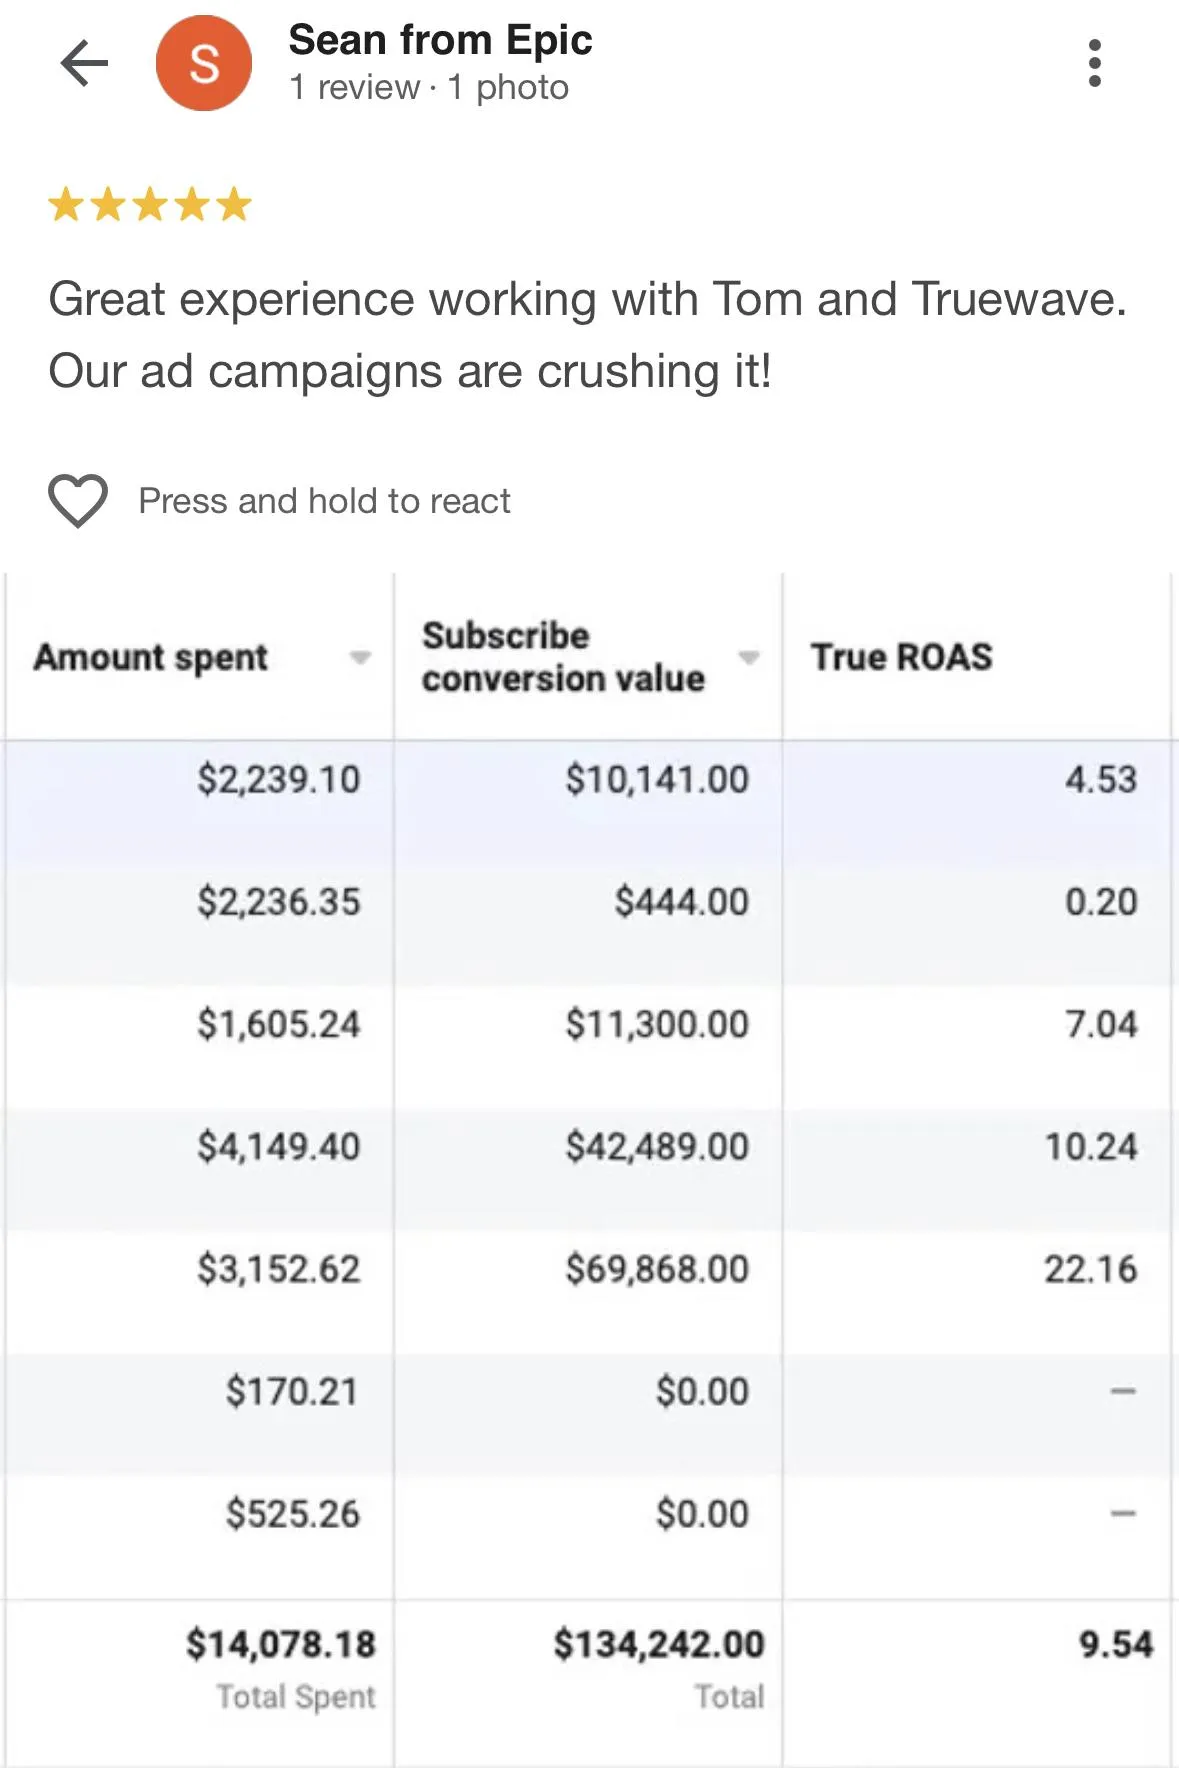Select the 22.16 True ROAS value
The image size is (1179, 1768).
[1090, 1269]
